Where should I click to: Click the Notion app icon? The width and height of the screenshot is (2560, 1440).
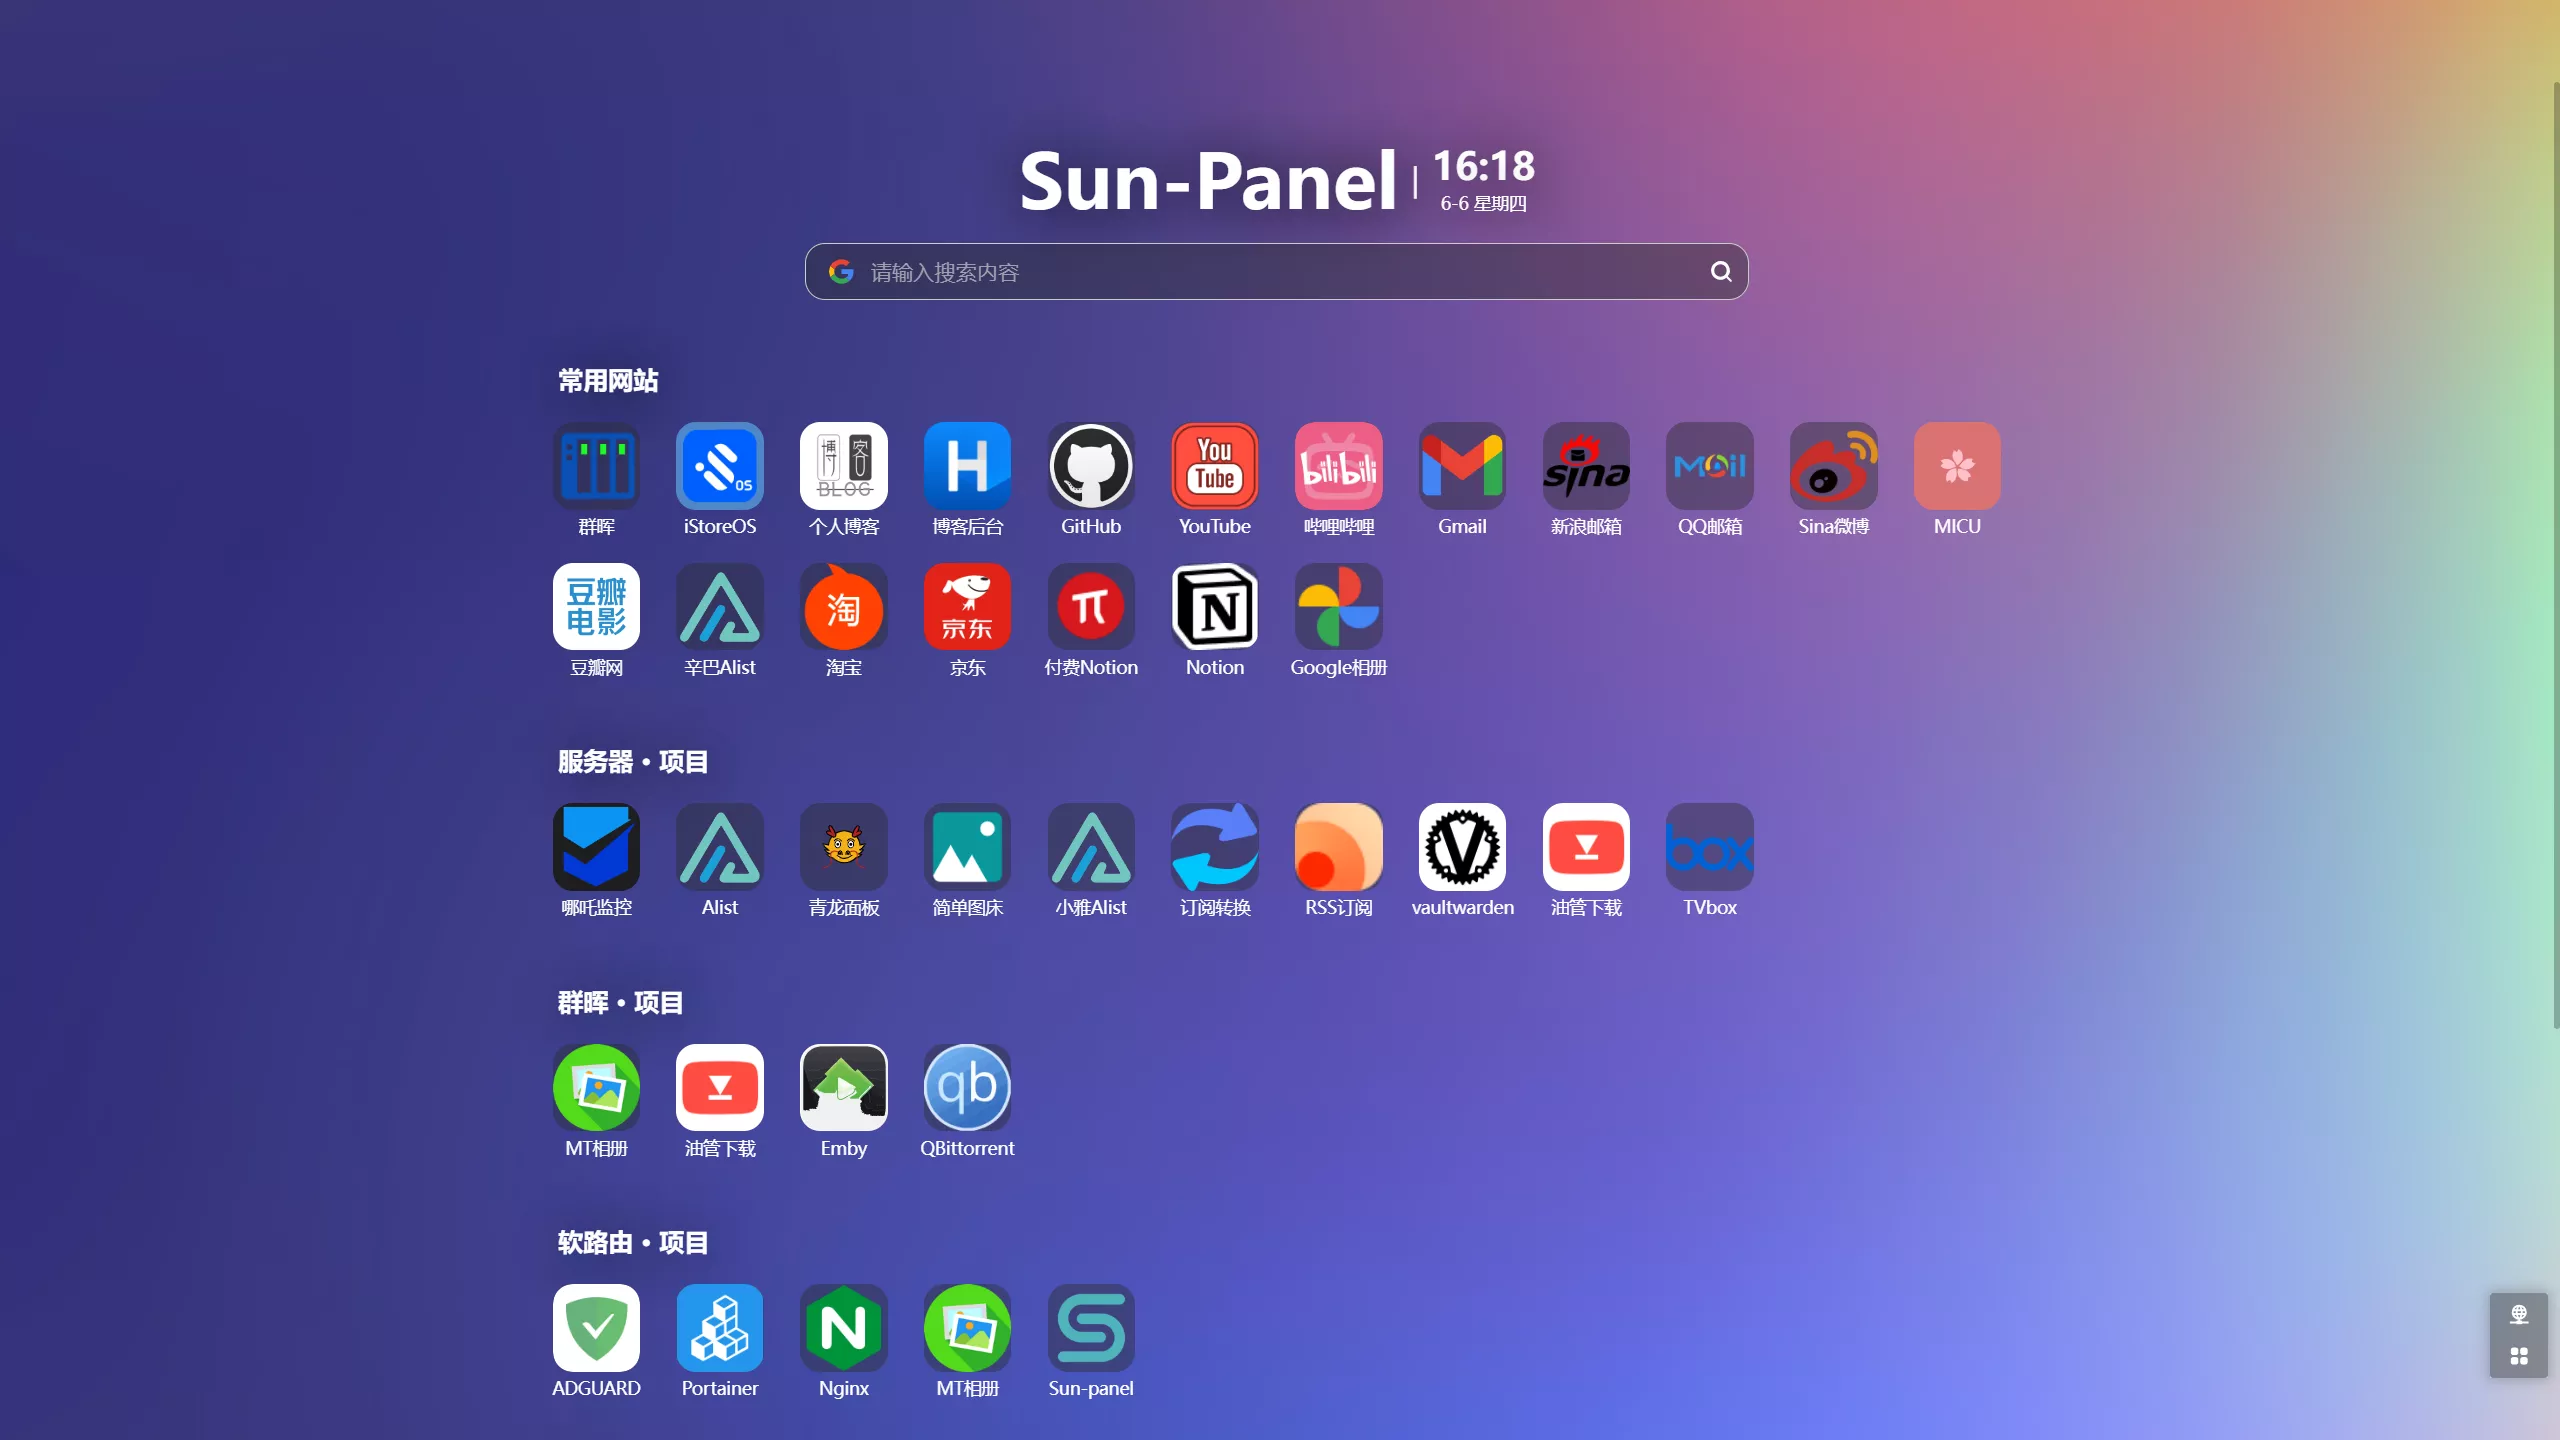tap(1214, 607)
